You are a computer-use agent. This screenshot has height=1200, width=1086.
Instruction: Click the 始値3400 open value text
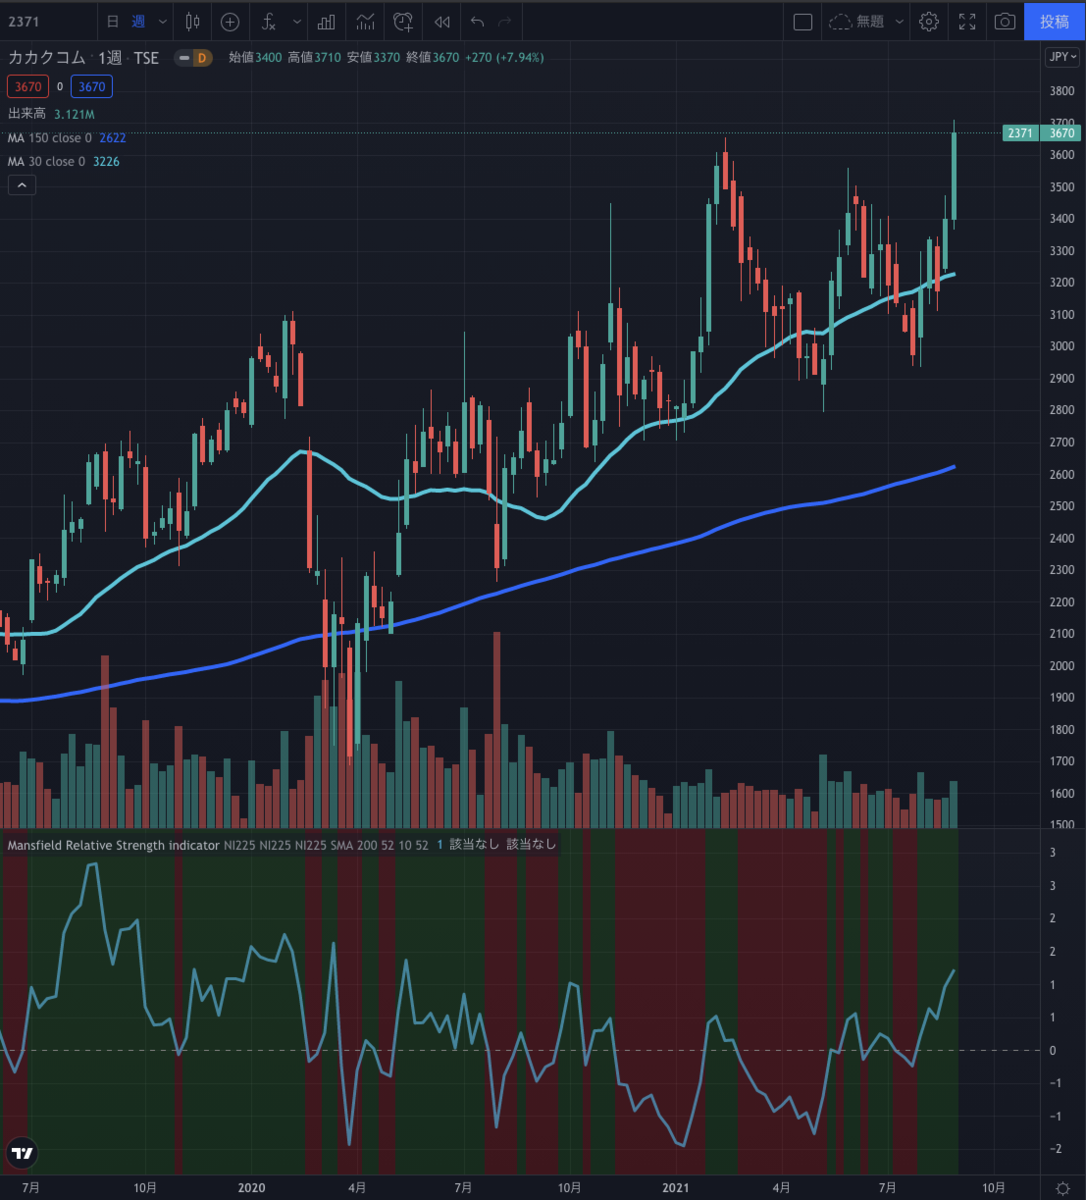click(x=255, y=58)
